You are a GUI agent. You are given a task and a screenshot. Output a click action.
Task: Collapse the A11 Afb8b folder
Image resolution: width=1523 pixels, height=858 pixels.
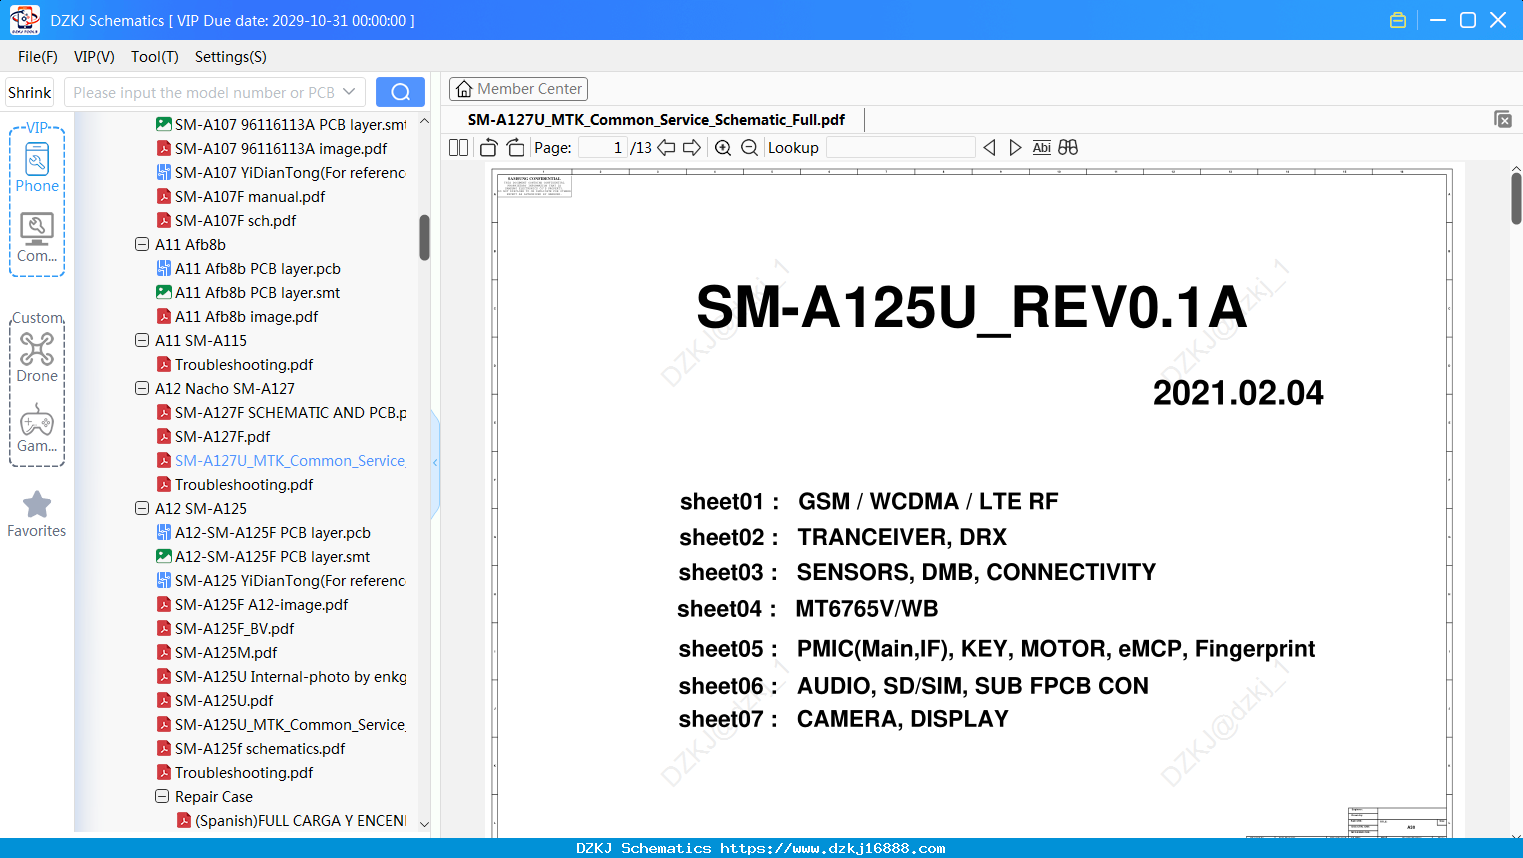(x=142, y=244)
